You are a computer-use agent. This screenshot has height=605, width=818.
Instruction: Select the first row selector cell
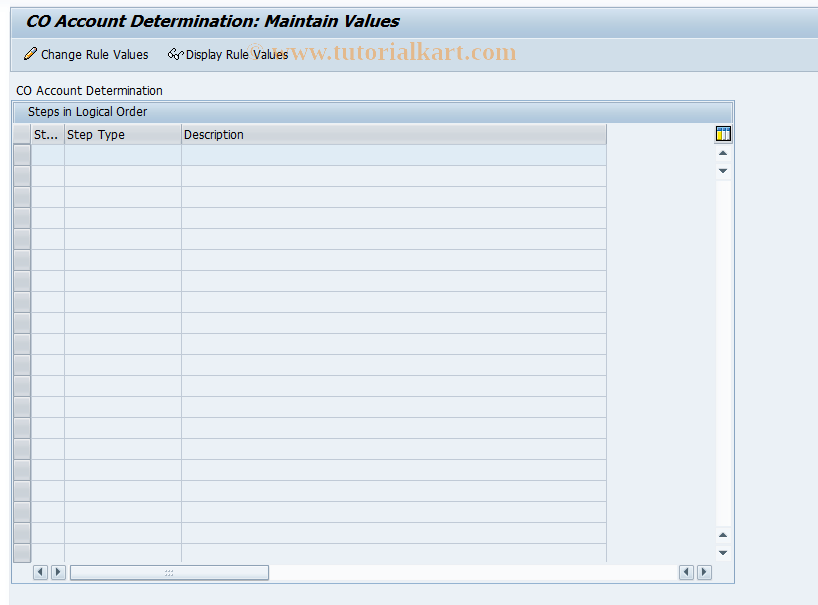pos(21,153)
